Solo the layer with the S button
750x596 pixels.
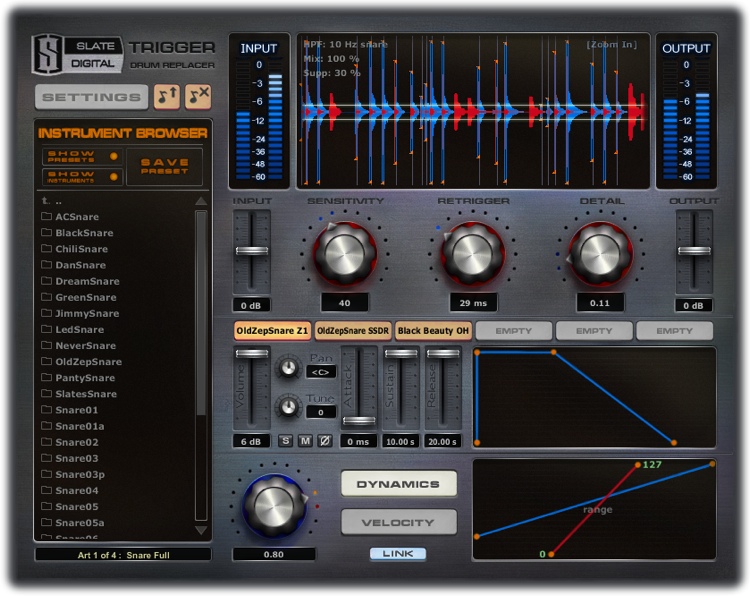click(285, 441)
